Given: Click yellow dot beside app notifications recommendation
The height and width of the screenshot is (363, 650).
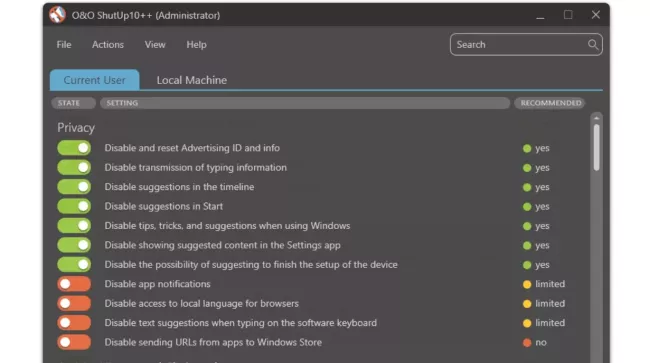Looking at the screenshot, I should click(527, 284).
